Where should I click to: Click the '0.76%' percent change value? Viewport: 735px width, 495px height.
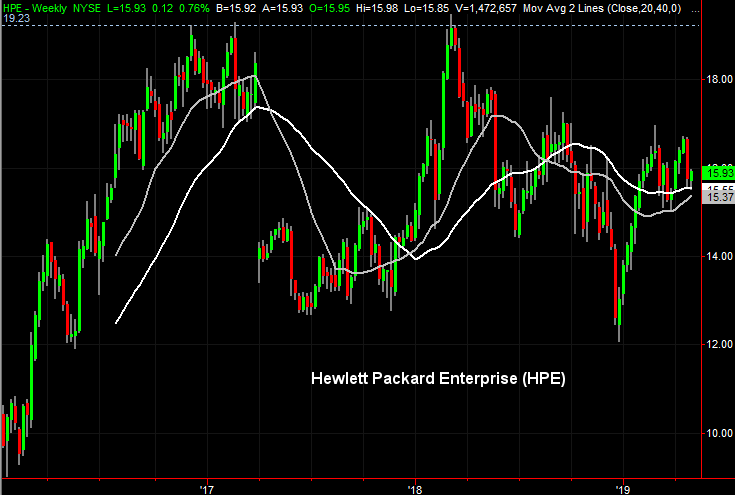click(x=194, y=8)
